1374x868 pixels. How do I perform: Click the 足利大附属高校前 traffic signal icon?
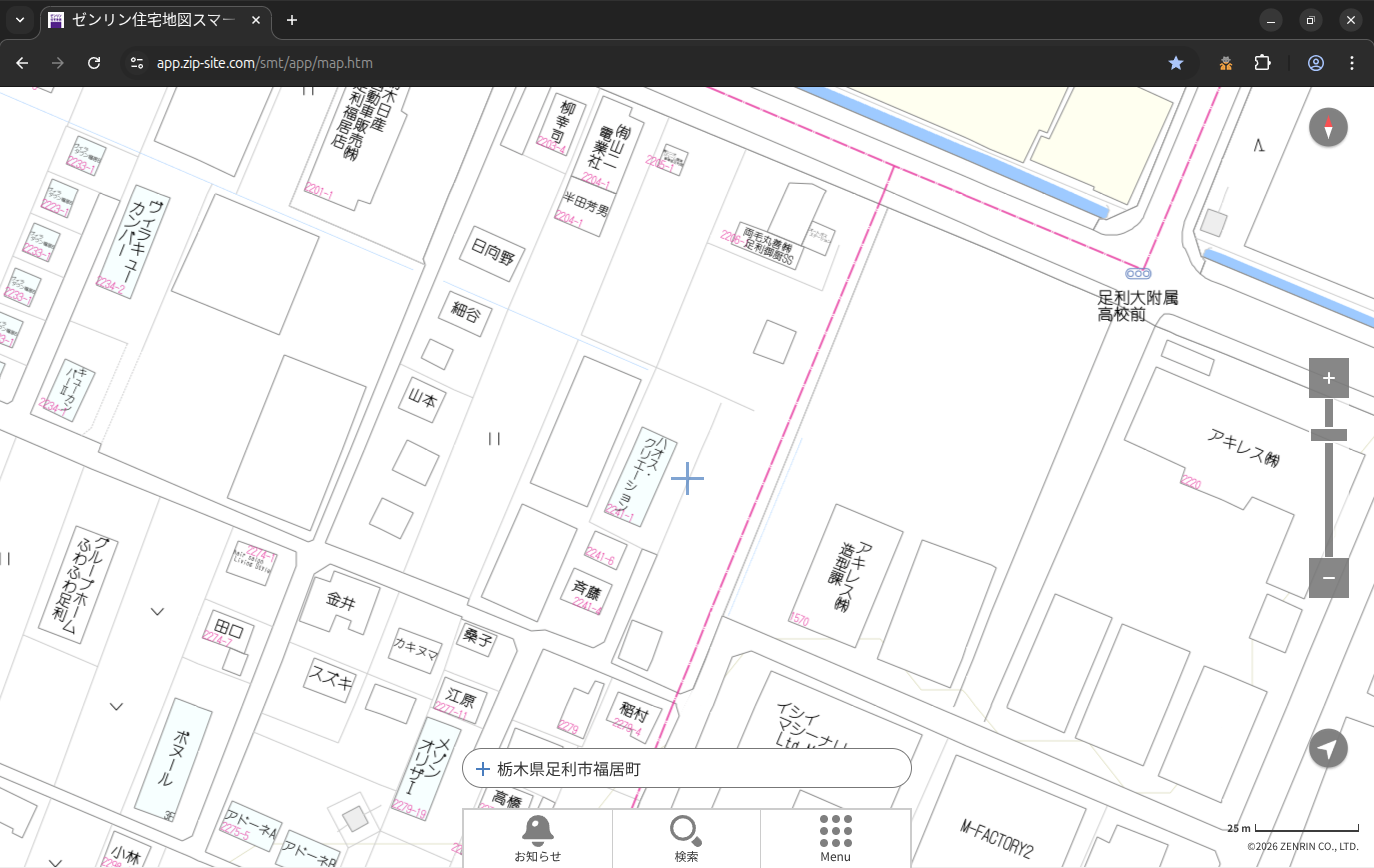1138,273
